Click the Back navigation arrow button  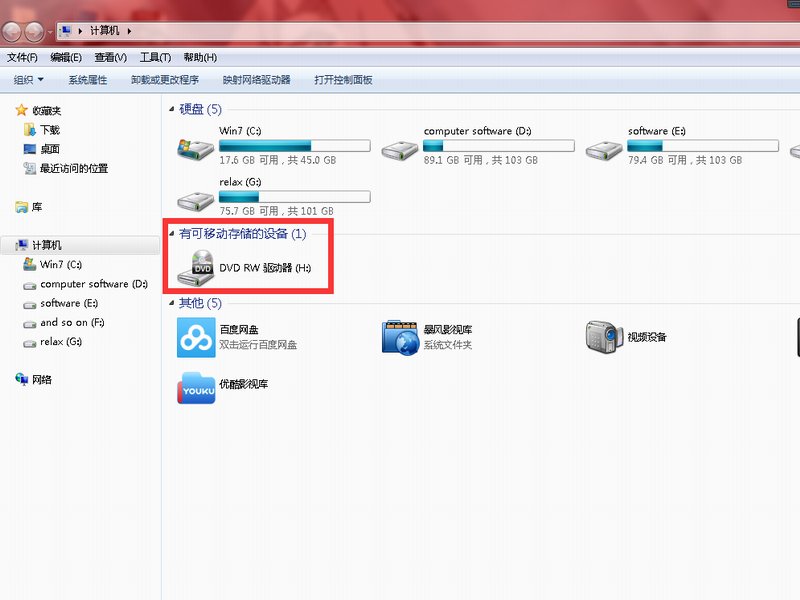coord(11,32)
